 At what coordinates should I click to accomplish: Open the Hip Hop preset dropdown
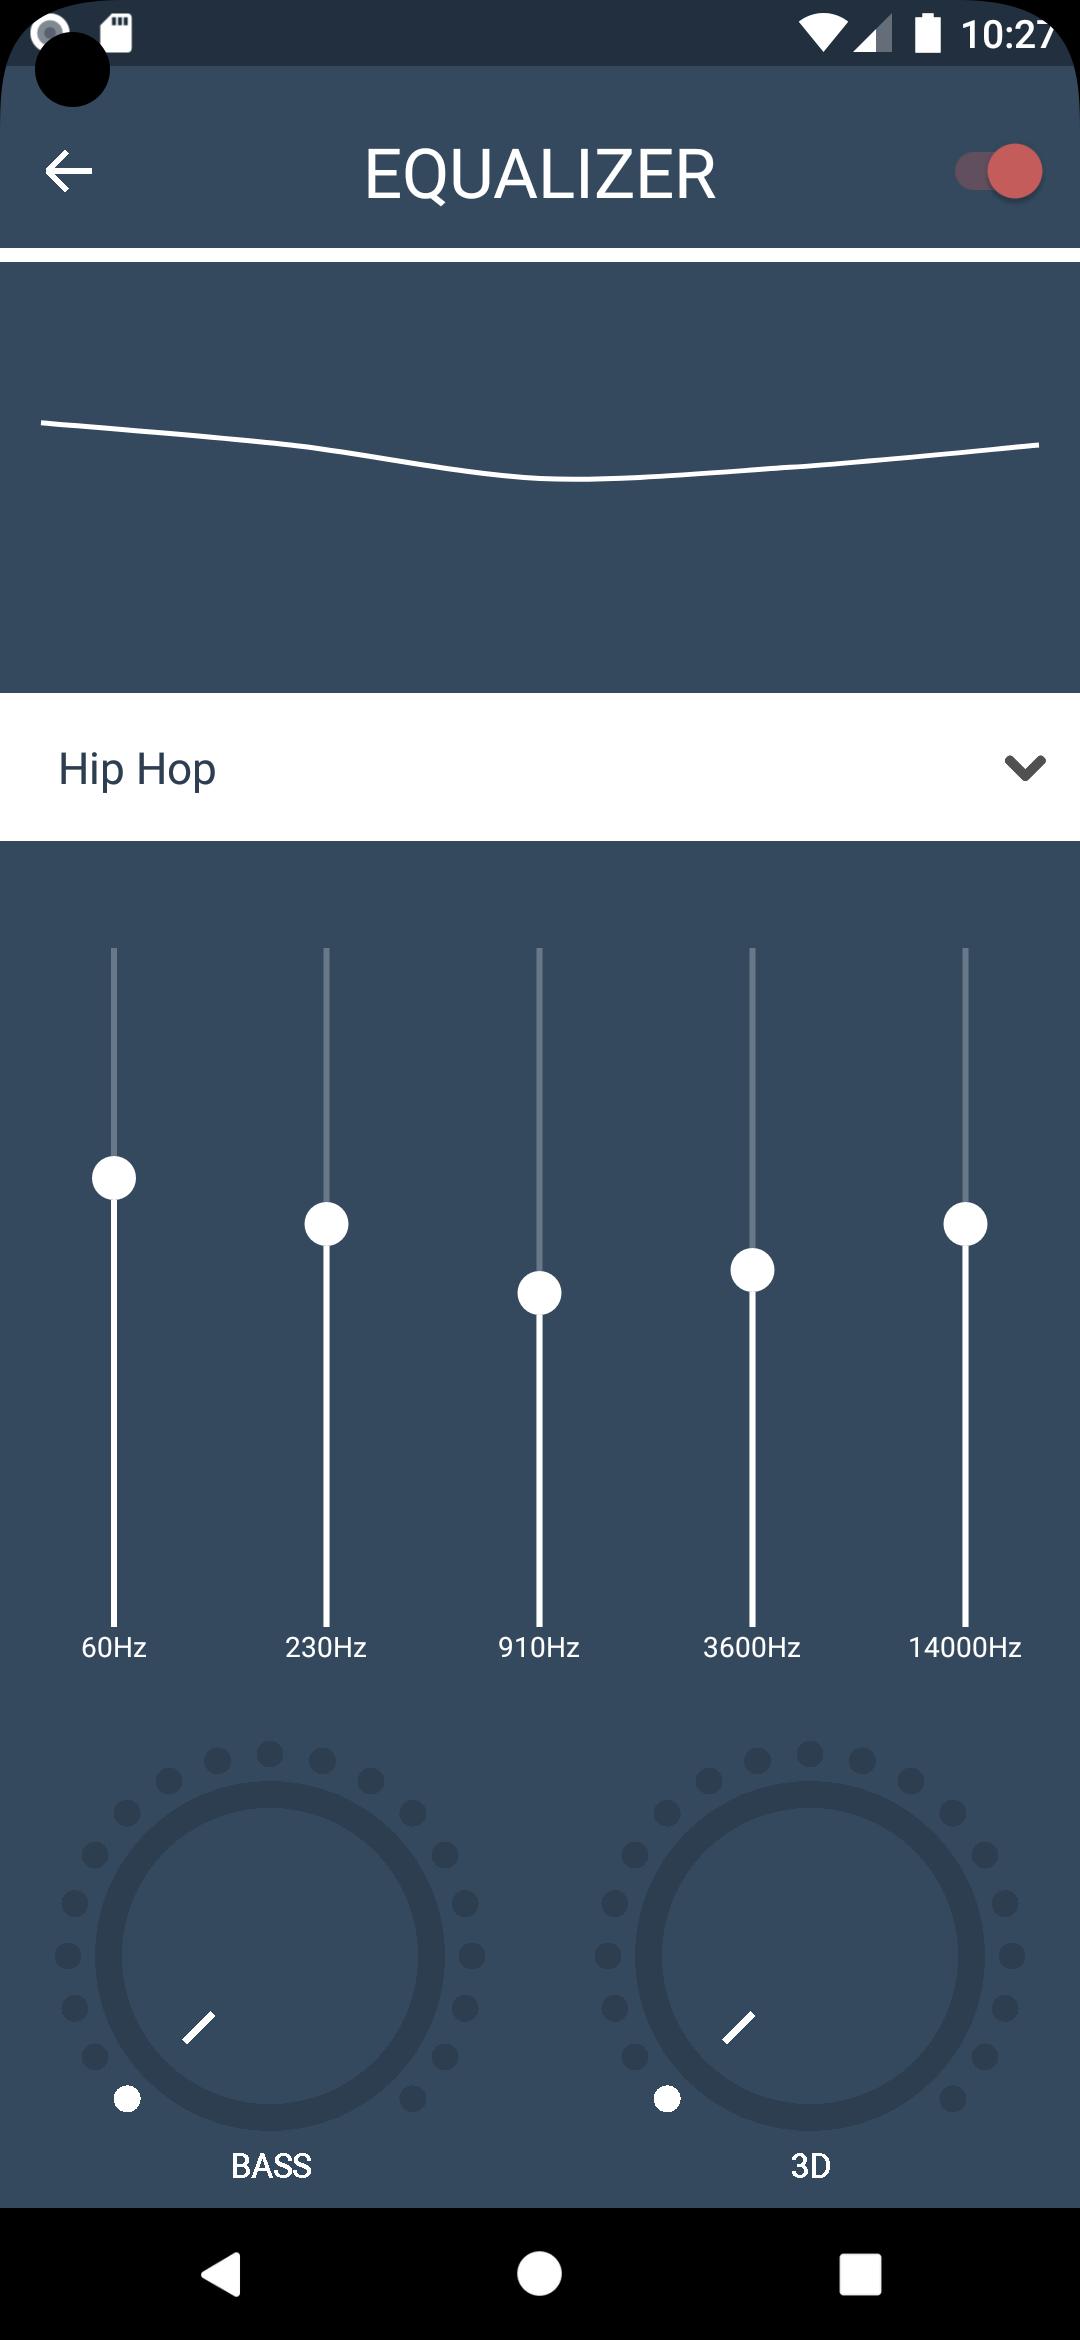[x=540, y=767]
